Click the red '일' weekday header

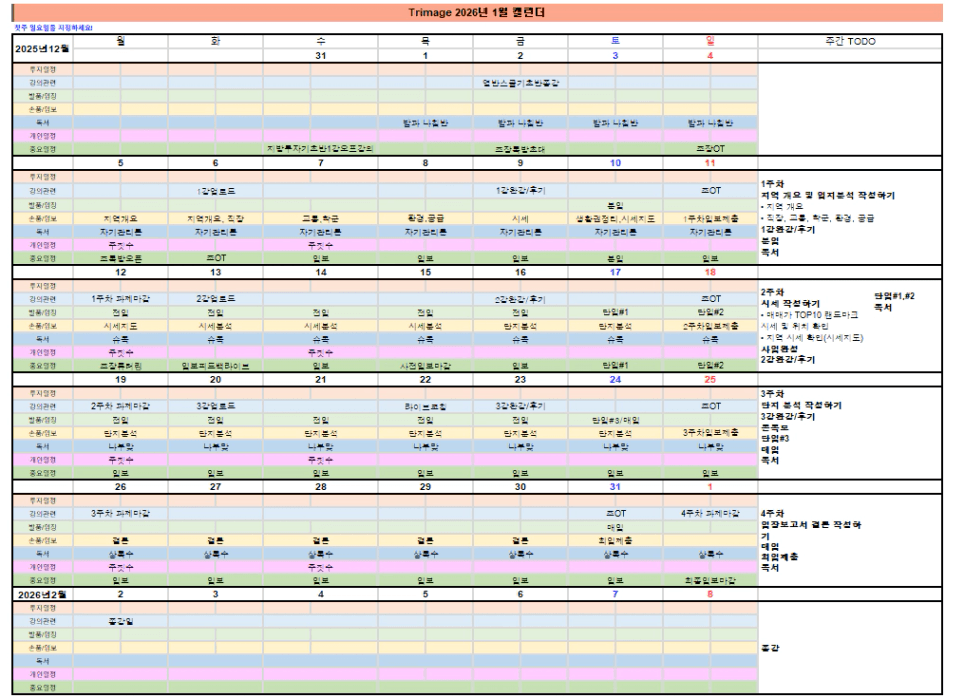710,41
